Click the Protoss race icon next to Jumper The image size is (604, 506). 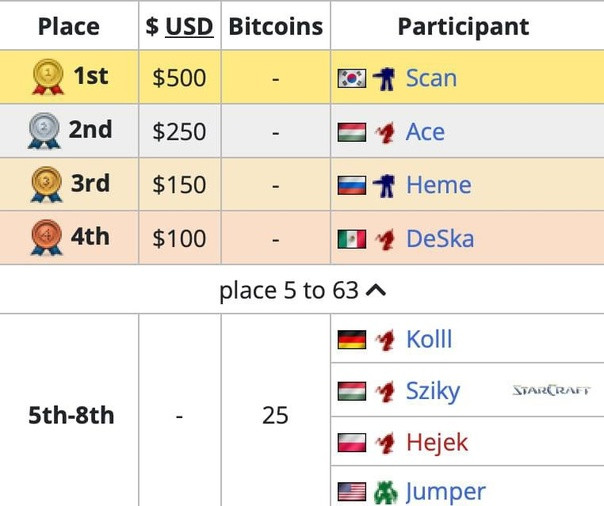385,493
